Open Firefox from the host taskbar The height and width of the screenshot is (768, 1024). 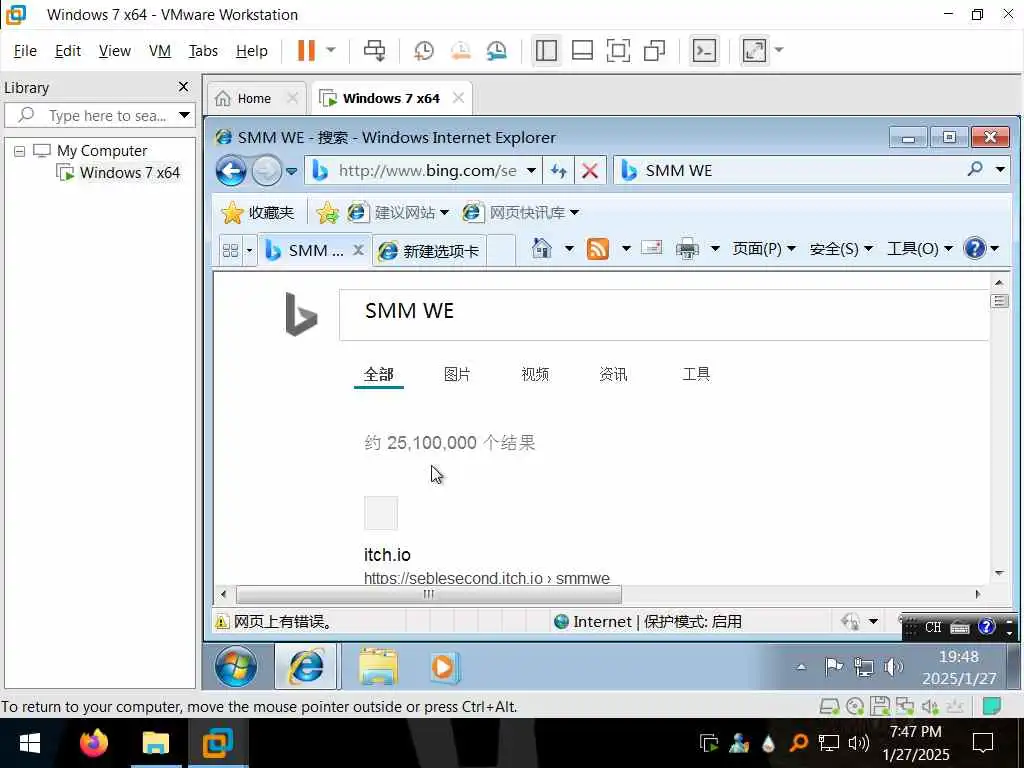point(93,743)
